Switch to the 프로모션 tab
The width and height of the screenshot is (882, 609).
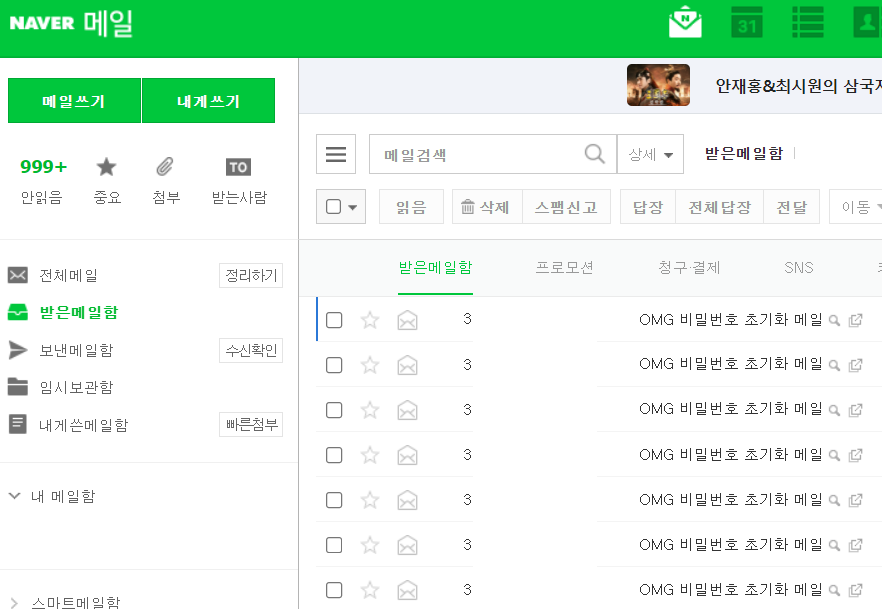click(x=564, y=268)
